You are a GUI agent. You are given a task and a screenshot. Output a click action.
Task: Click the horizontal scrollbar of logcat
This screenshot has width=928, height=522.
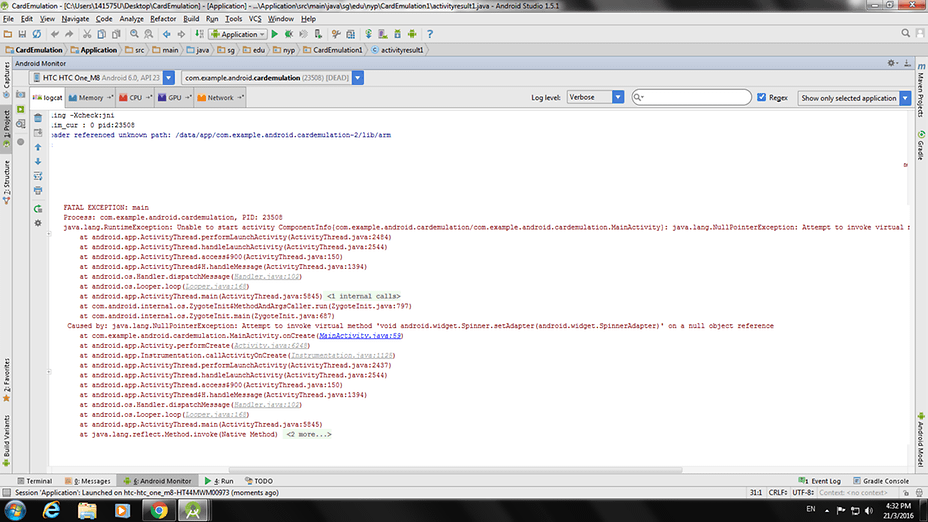(x=456, y=471)
